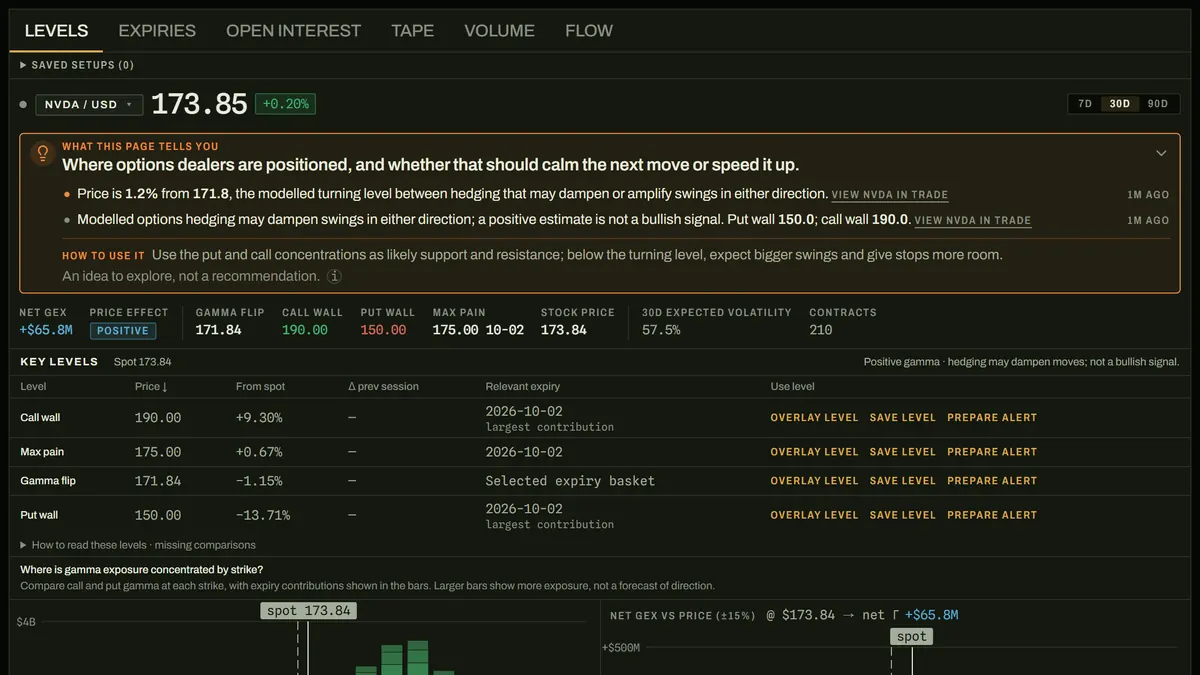
Task: Click the 'spot' marker on Net GEX chart
Action: [911, 636]
